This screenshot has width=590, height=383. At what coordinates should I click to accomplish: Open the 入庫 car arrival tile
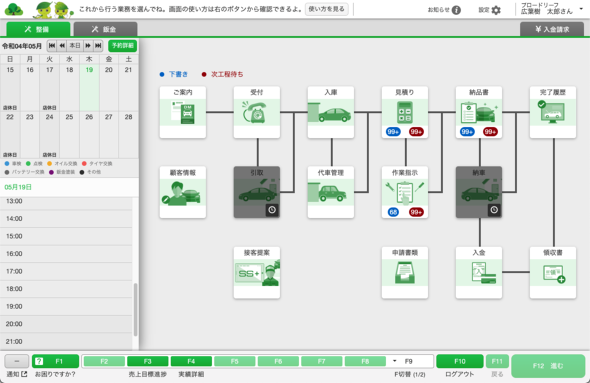[x=331, y=112]
